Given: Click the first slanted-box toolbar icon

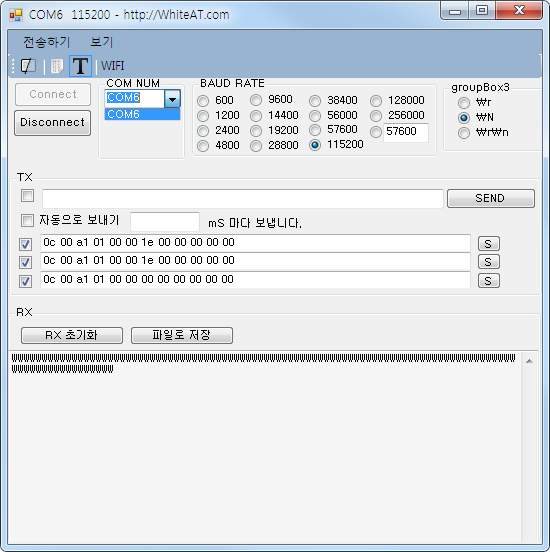Looking at the screenshot, I should pos(28,66).
